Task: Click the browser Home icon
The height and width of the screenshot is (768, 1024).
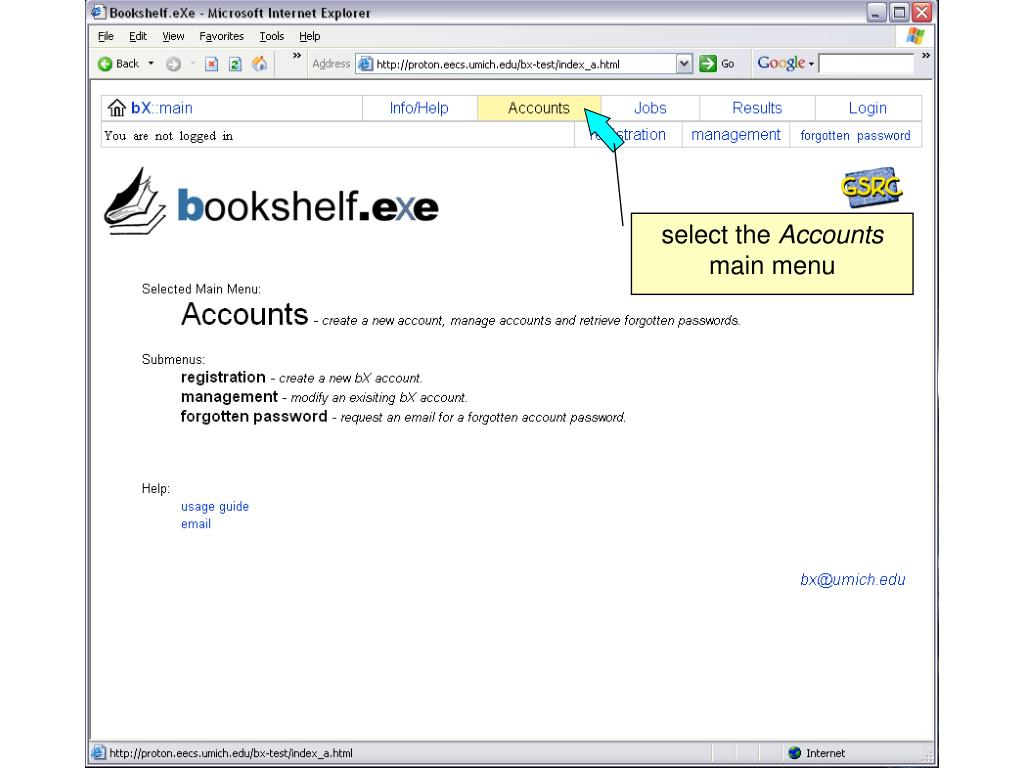Action: tap(259, 63)
